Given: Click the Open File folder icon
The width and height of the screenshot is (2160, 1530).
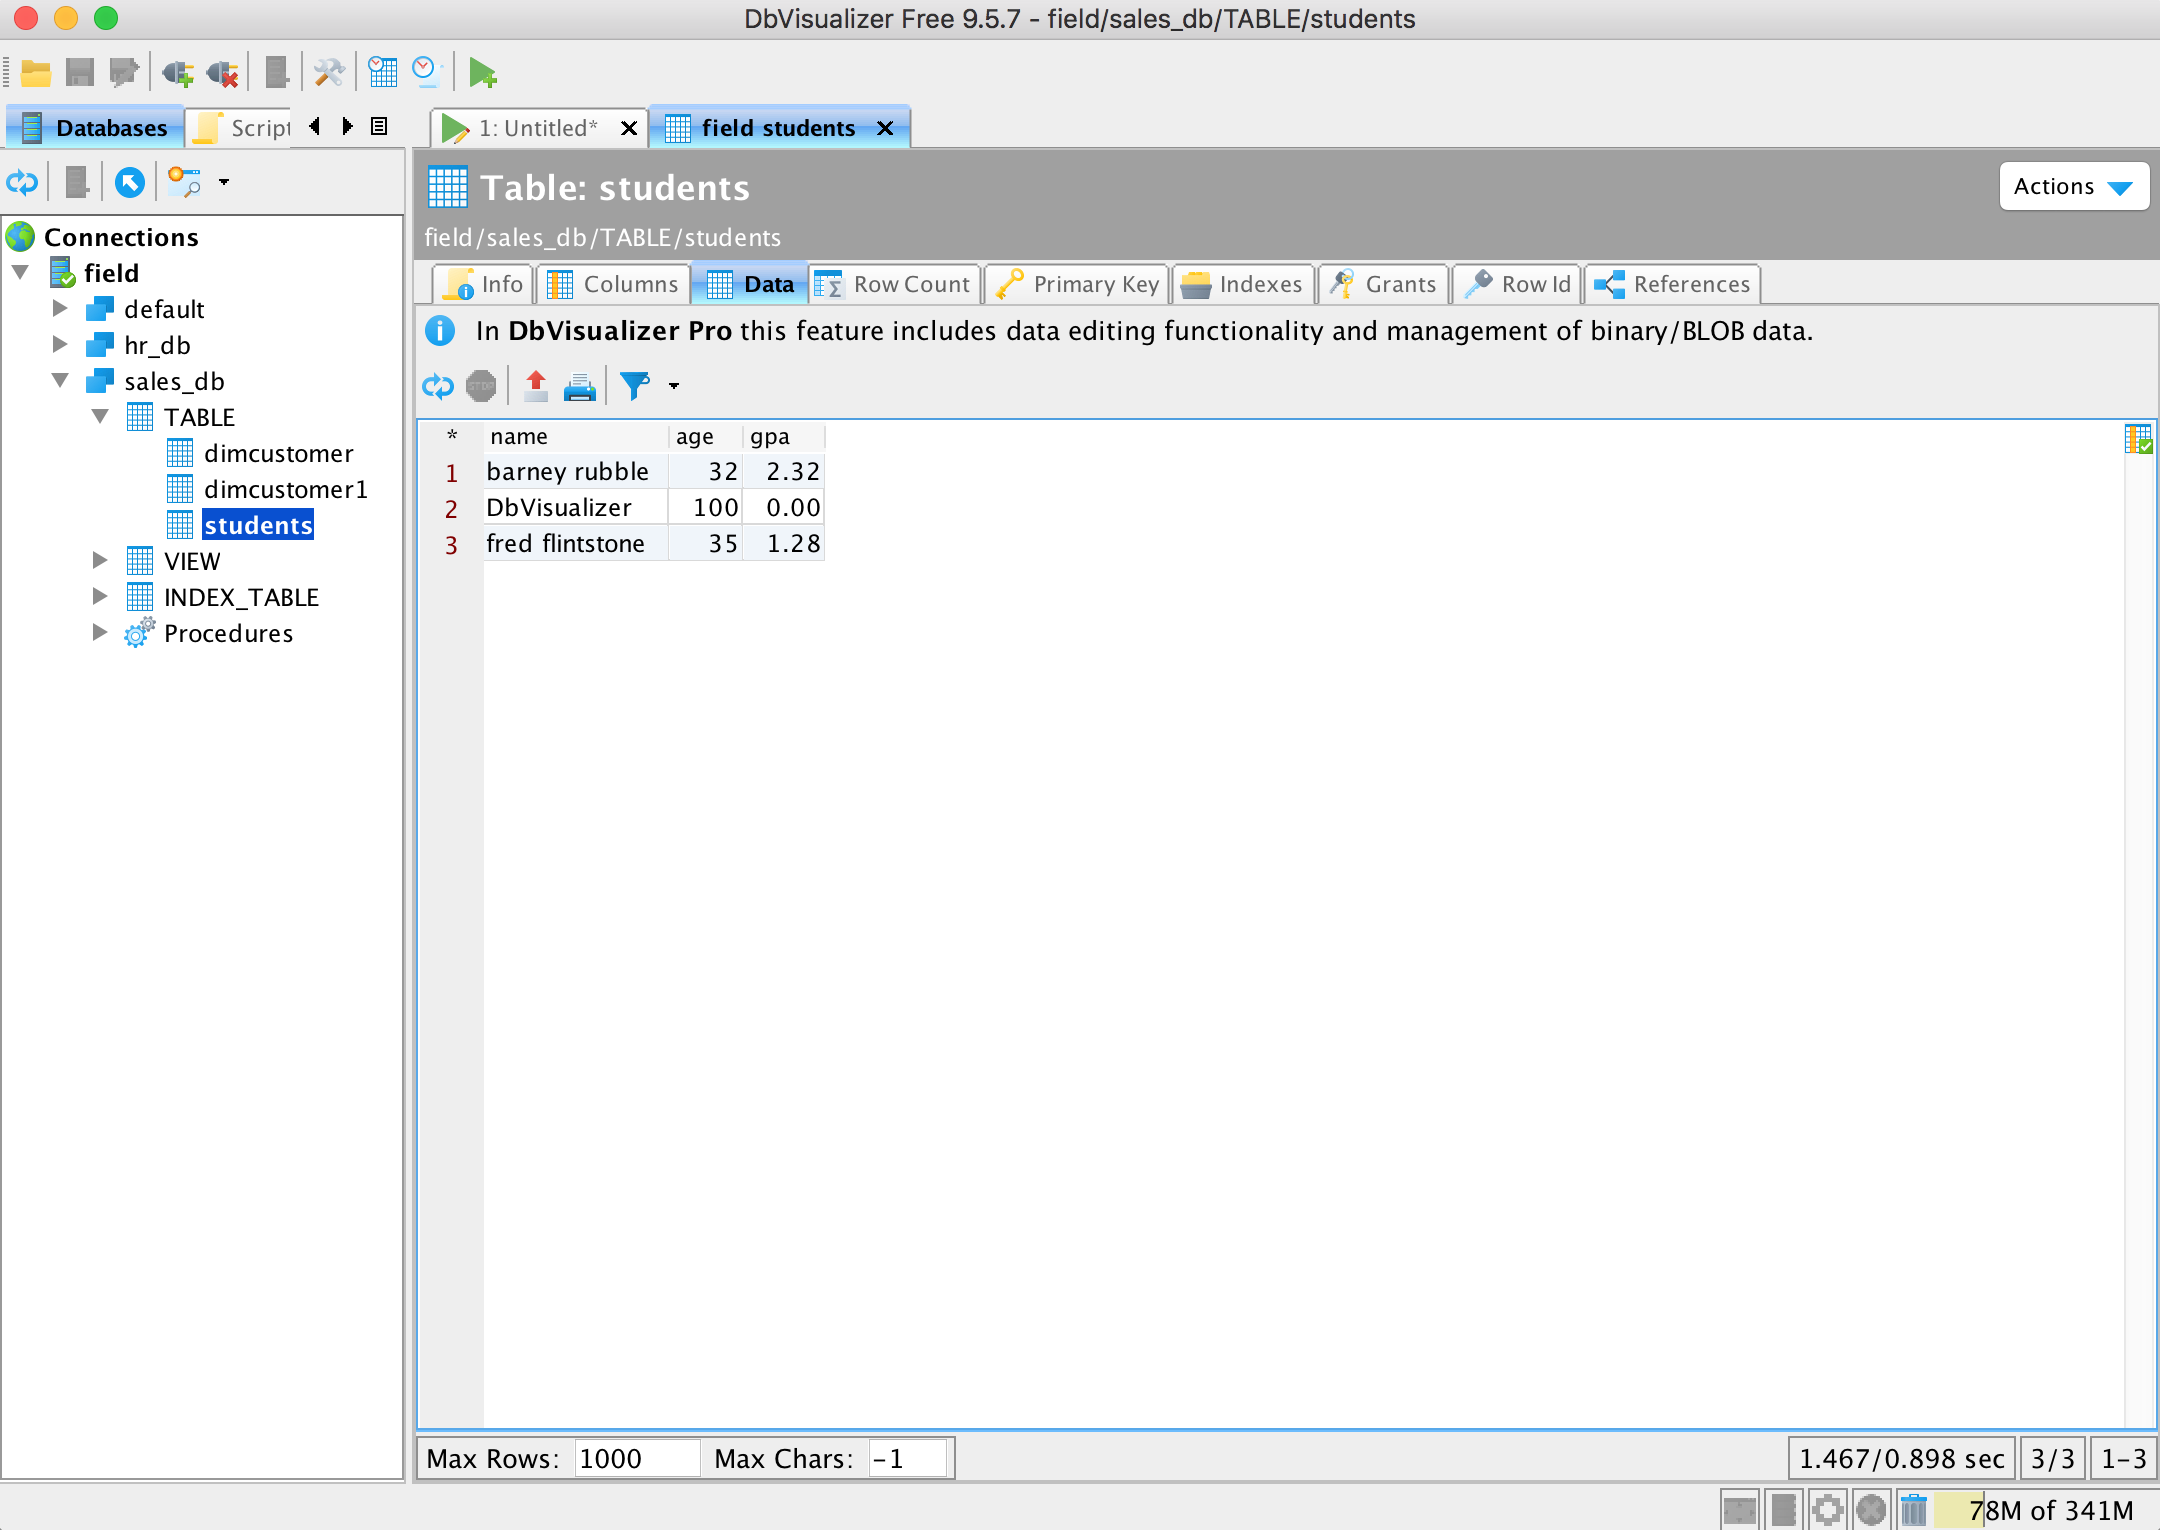Looking at the screenshot, I should (36, 73).
